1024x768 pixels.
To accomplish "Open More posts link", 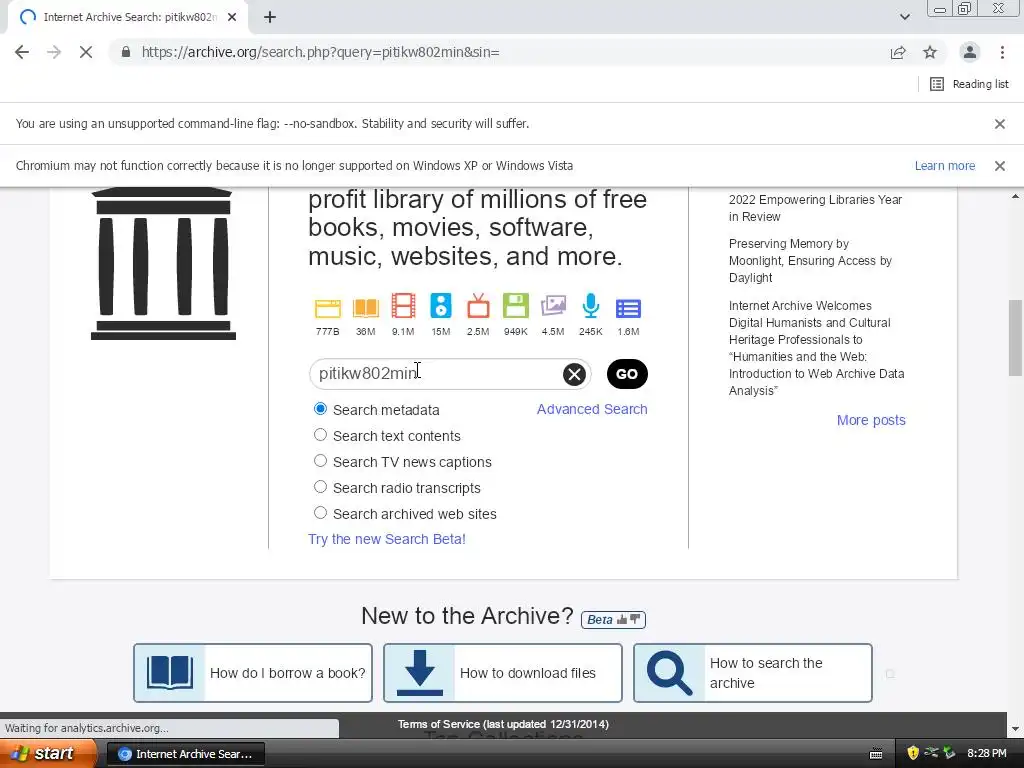I will click(x=871, y=420).
